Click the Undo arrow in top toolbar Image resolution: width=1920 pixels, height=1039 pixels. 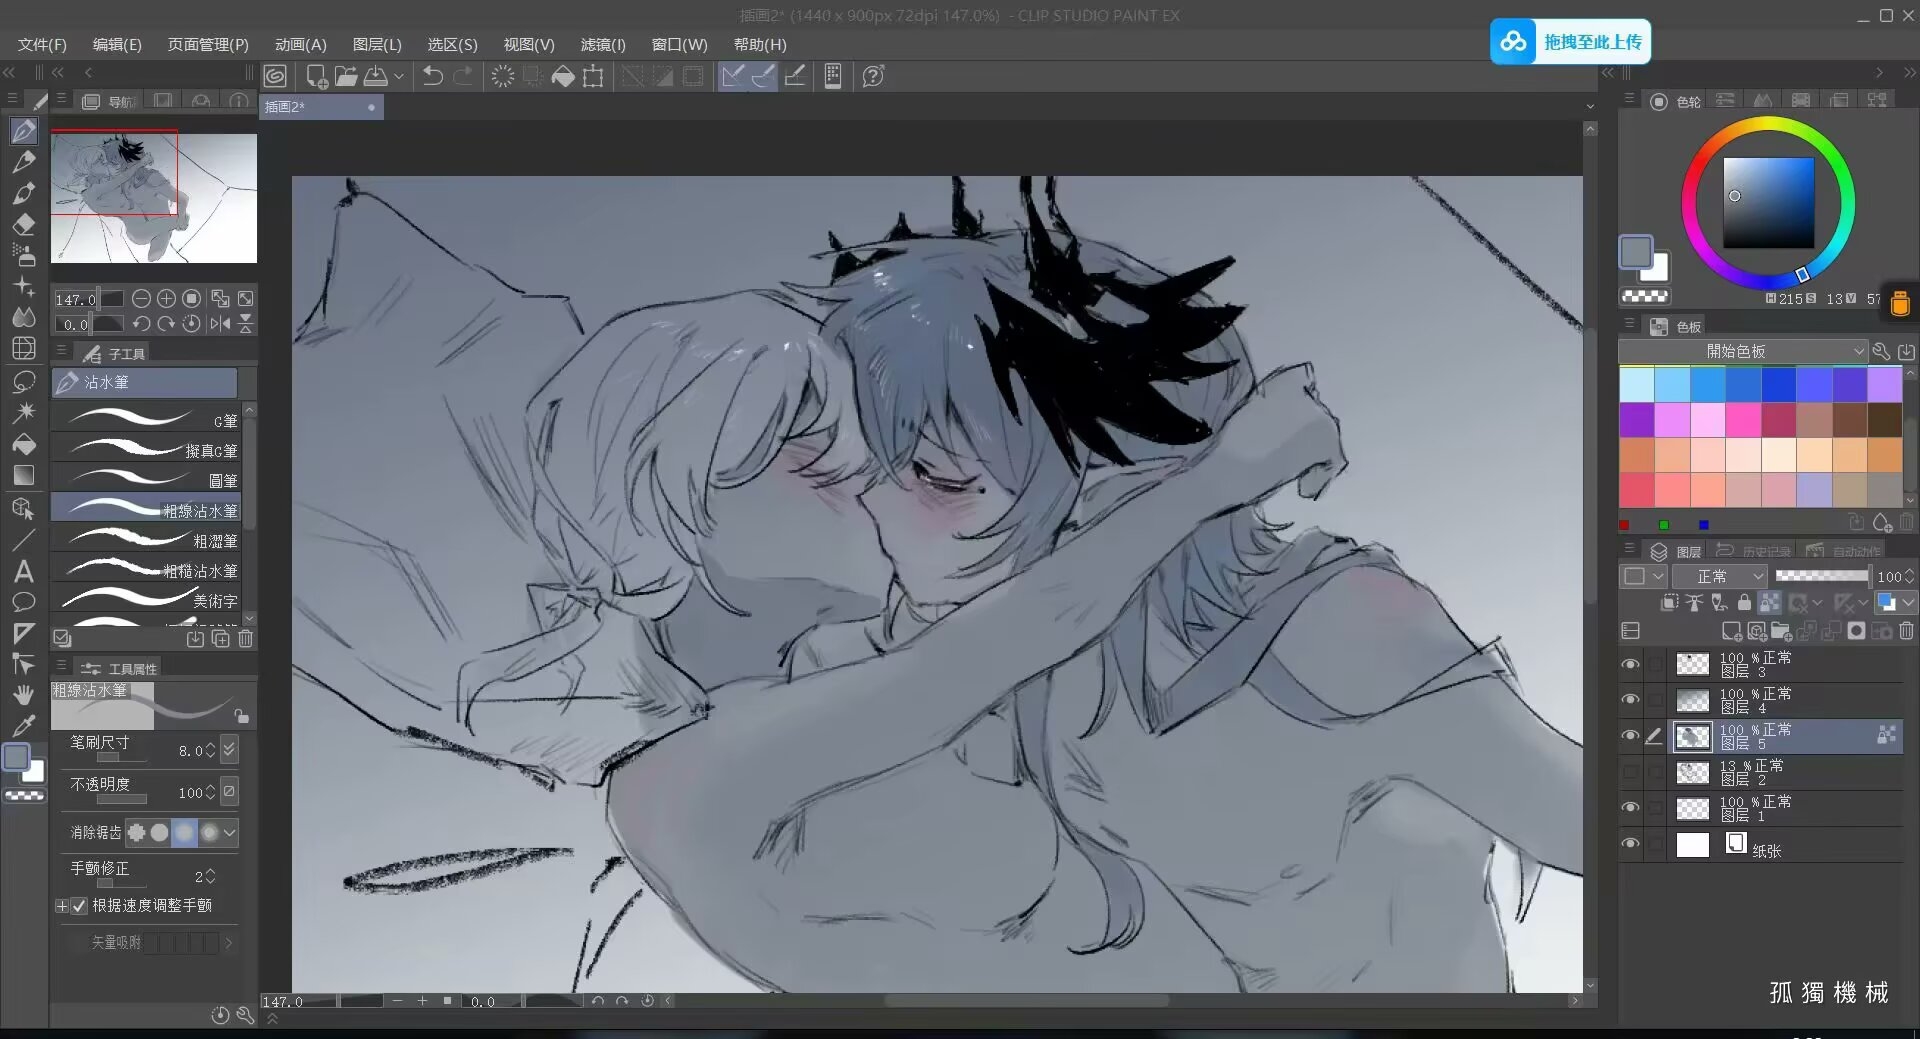tap(432, 76)
